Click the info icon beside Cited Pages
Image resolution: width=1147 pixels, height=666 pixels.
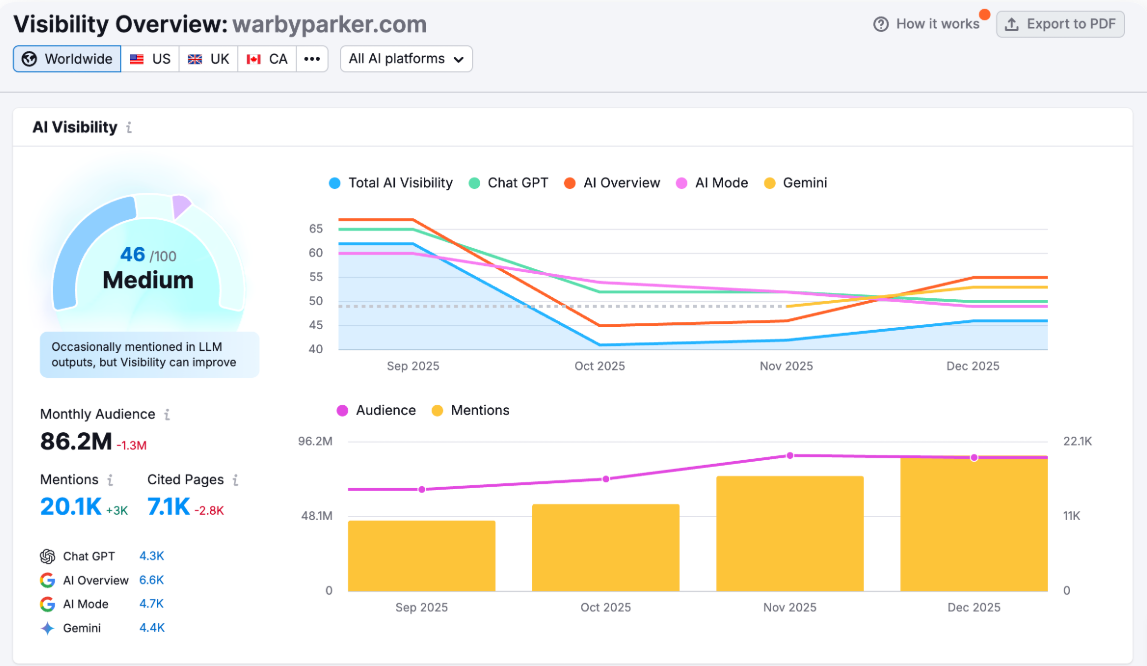(x=235, y=479)
